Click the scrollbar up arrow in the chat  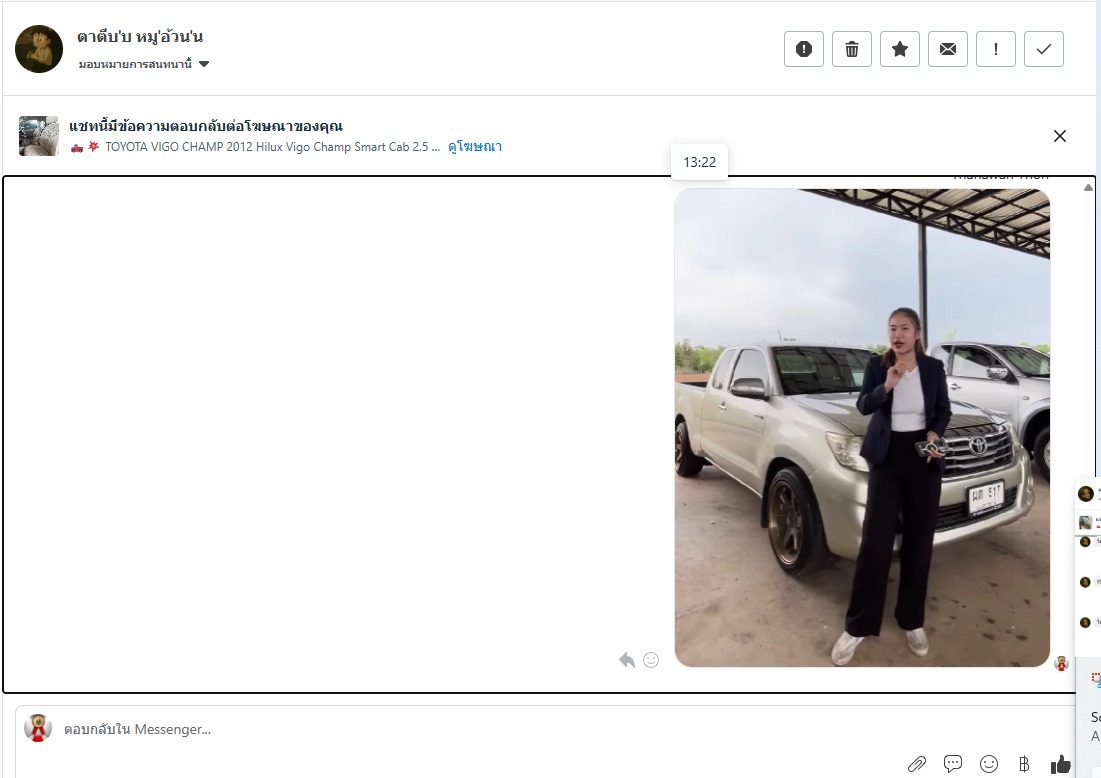[1088, 187]
